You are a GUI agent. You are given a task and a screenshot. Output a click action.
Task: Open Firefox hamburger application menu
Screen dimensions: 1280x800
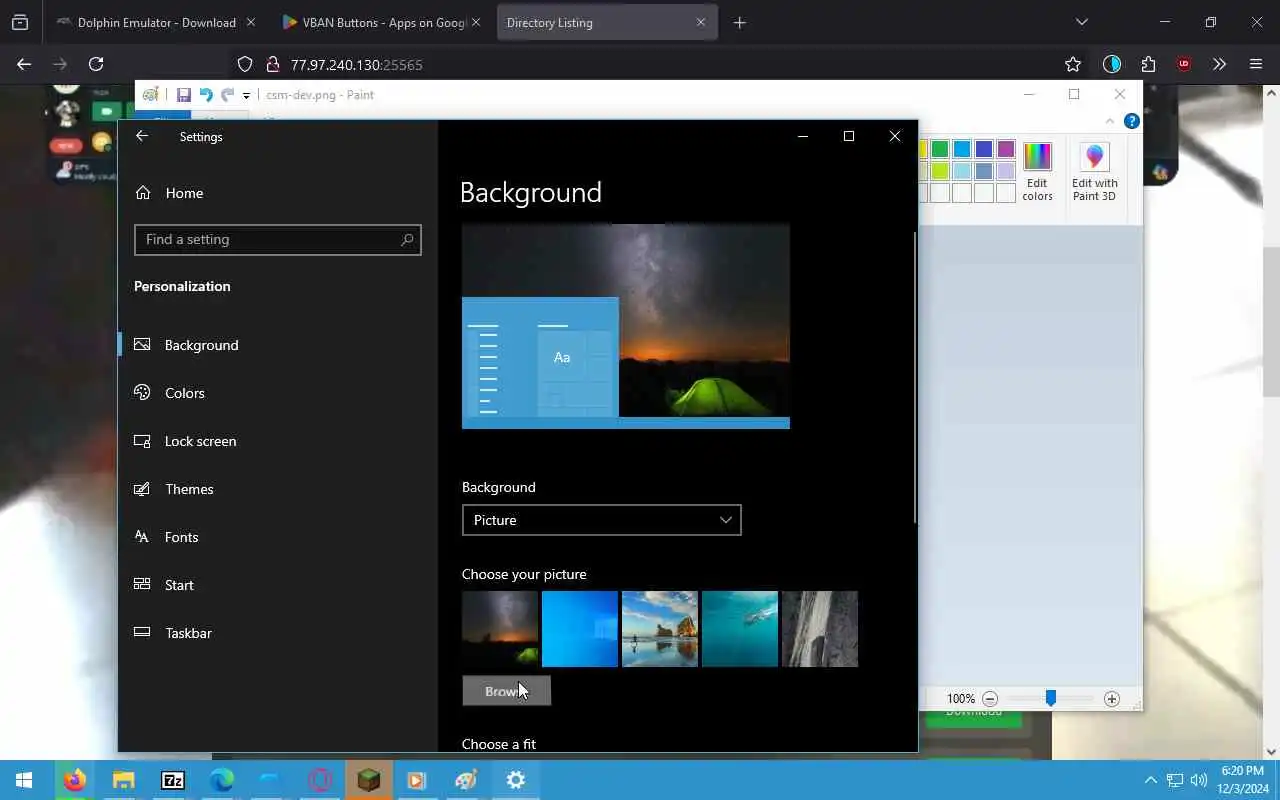[1256, 64]
